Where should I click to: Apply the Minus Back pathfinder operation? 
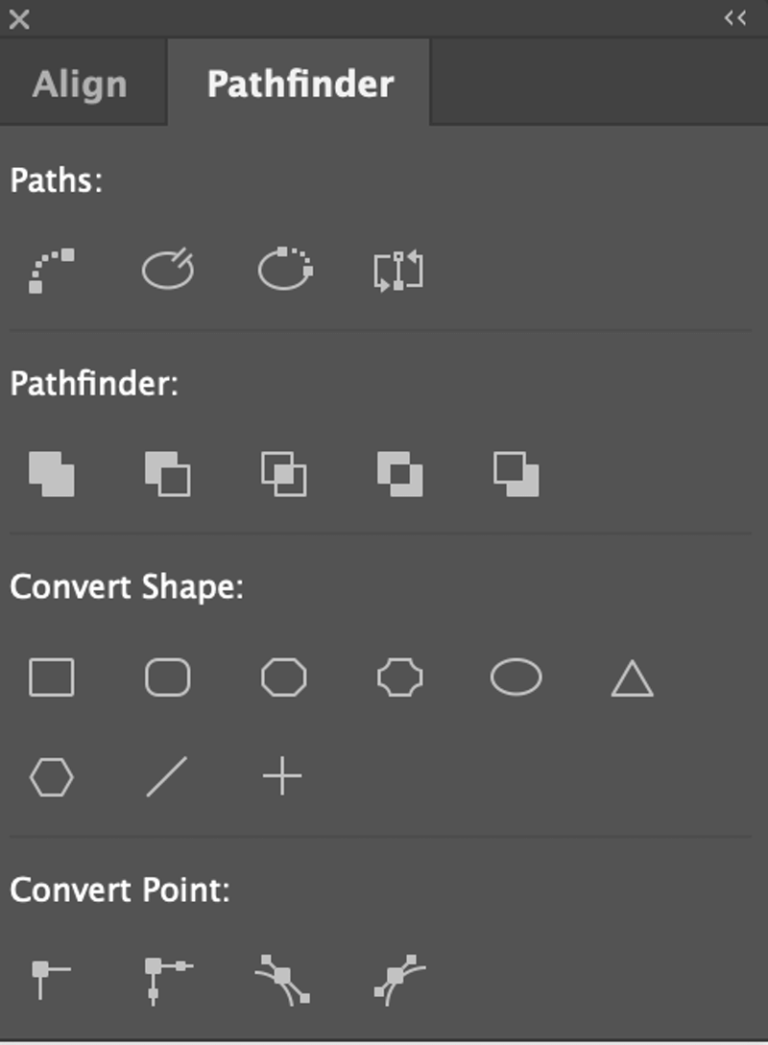(515, 475)
